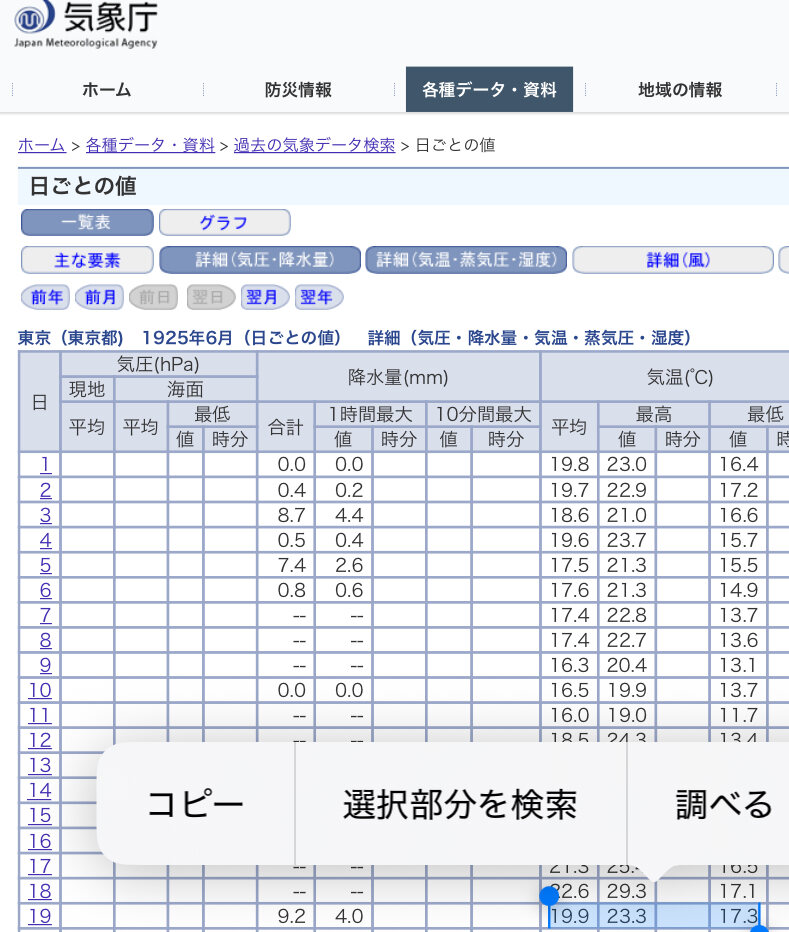The height and width of the screenshot is (932, 789).
Task: Select 詳細(気温・蒸気圧・湿度) detail button
Action: pos(466,260)
